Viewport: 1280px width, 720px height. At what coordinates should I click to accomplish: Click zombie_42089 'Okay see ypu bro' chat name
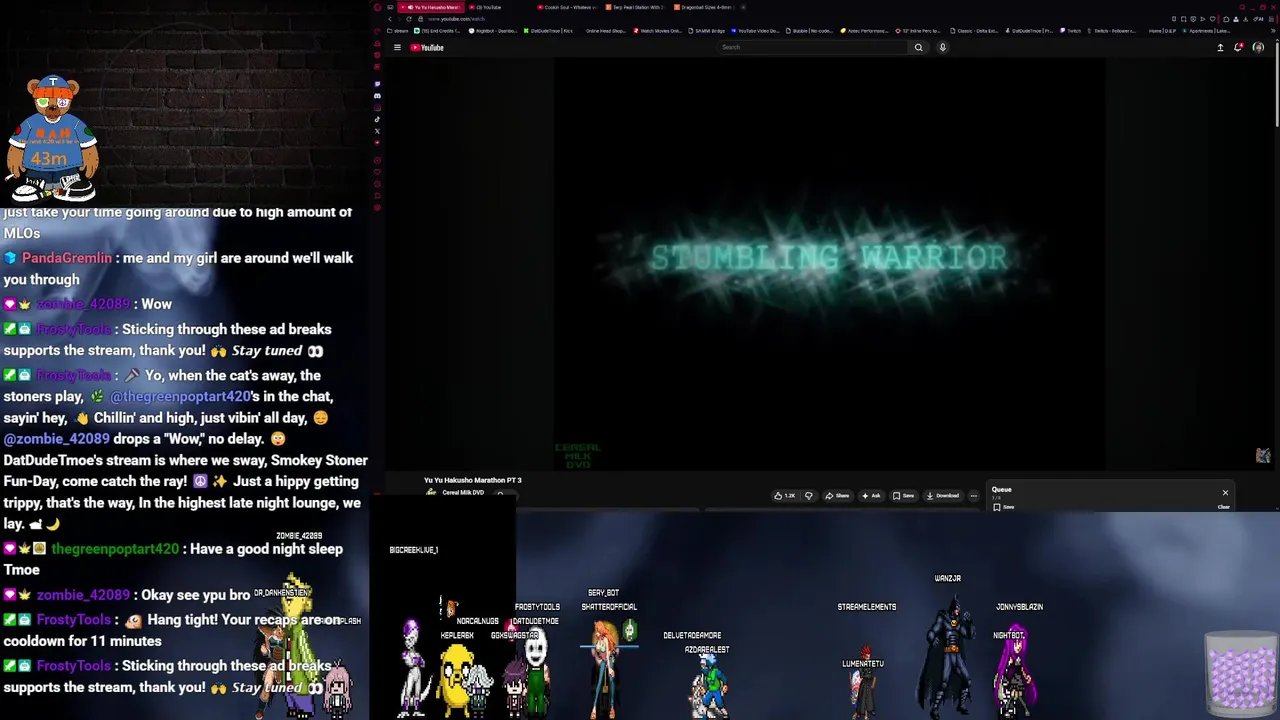[83, 595]
